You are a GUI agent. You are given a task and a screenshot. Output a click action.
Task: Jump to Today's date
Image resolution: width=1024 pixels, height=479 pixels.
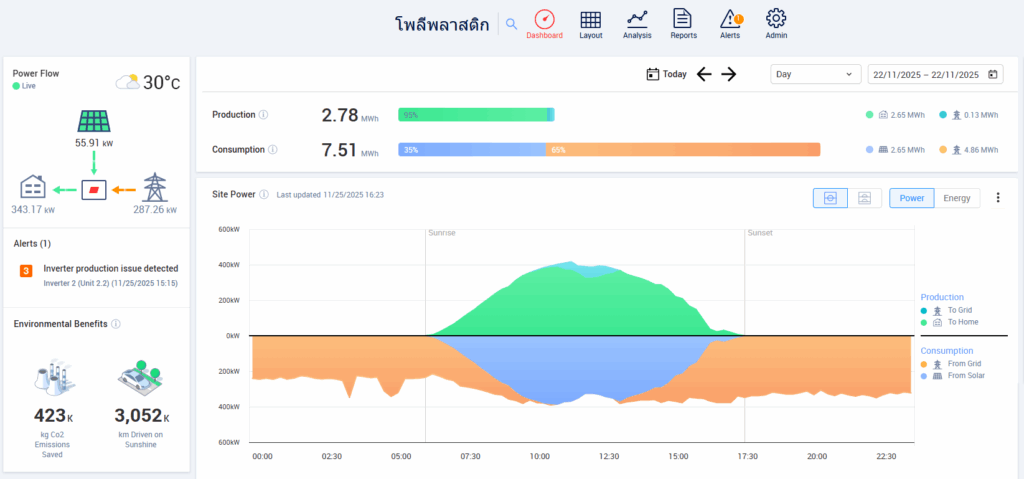tap(665, 74)
